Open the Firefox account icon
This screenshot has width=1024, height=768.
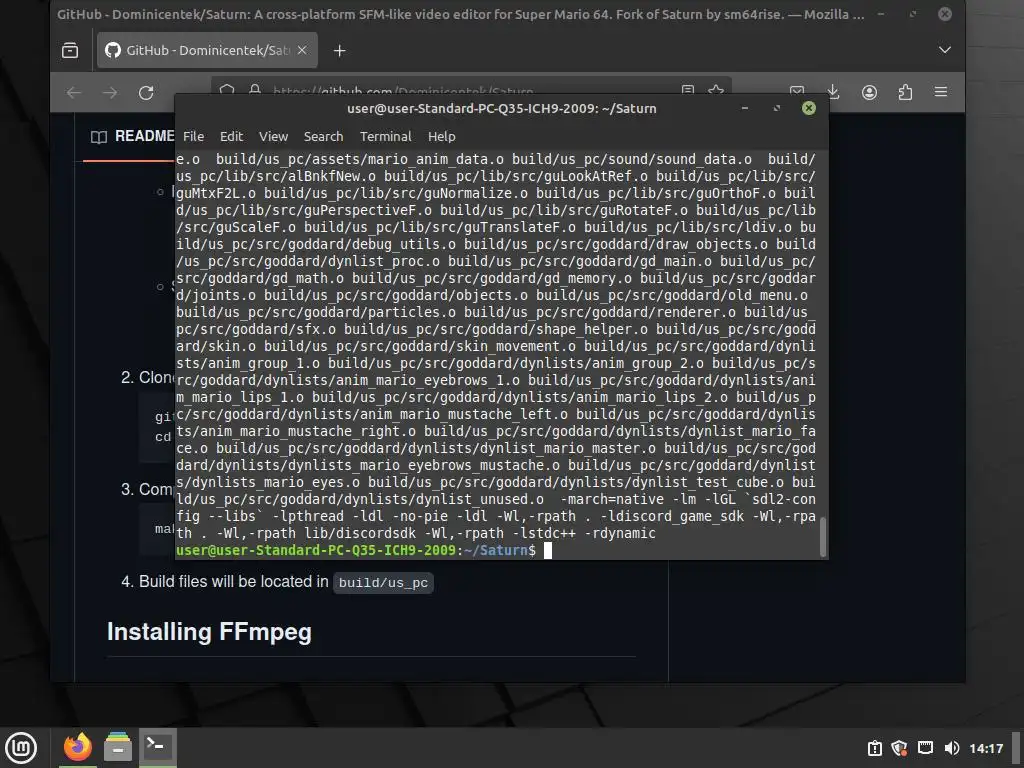tap(869, 92)
